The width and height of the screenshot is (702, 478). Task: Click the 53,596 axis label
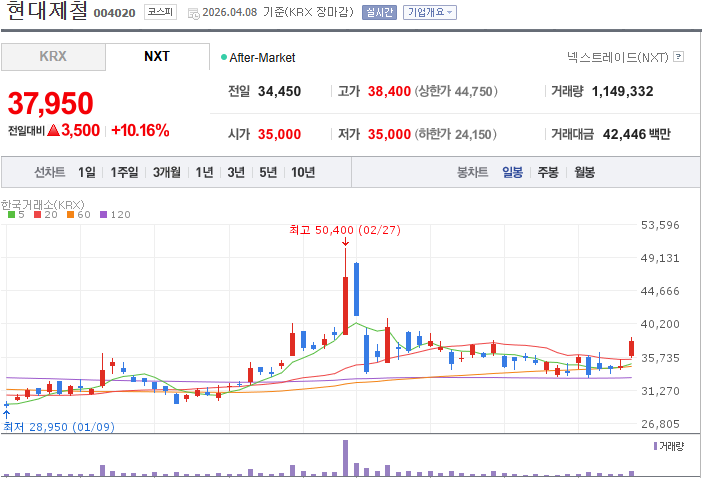pyautogui.click(x=660, y=225)
